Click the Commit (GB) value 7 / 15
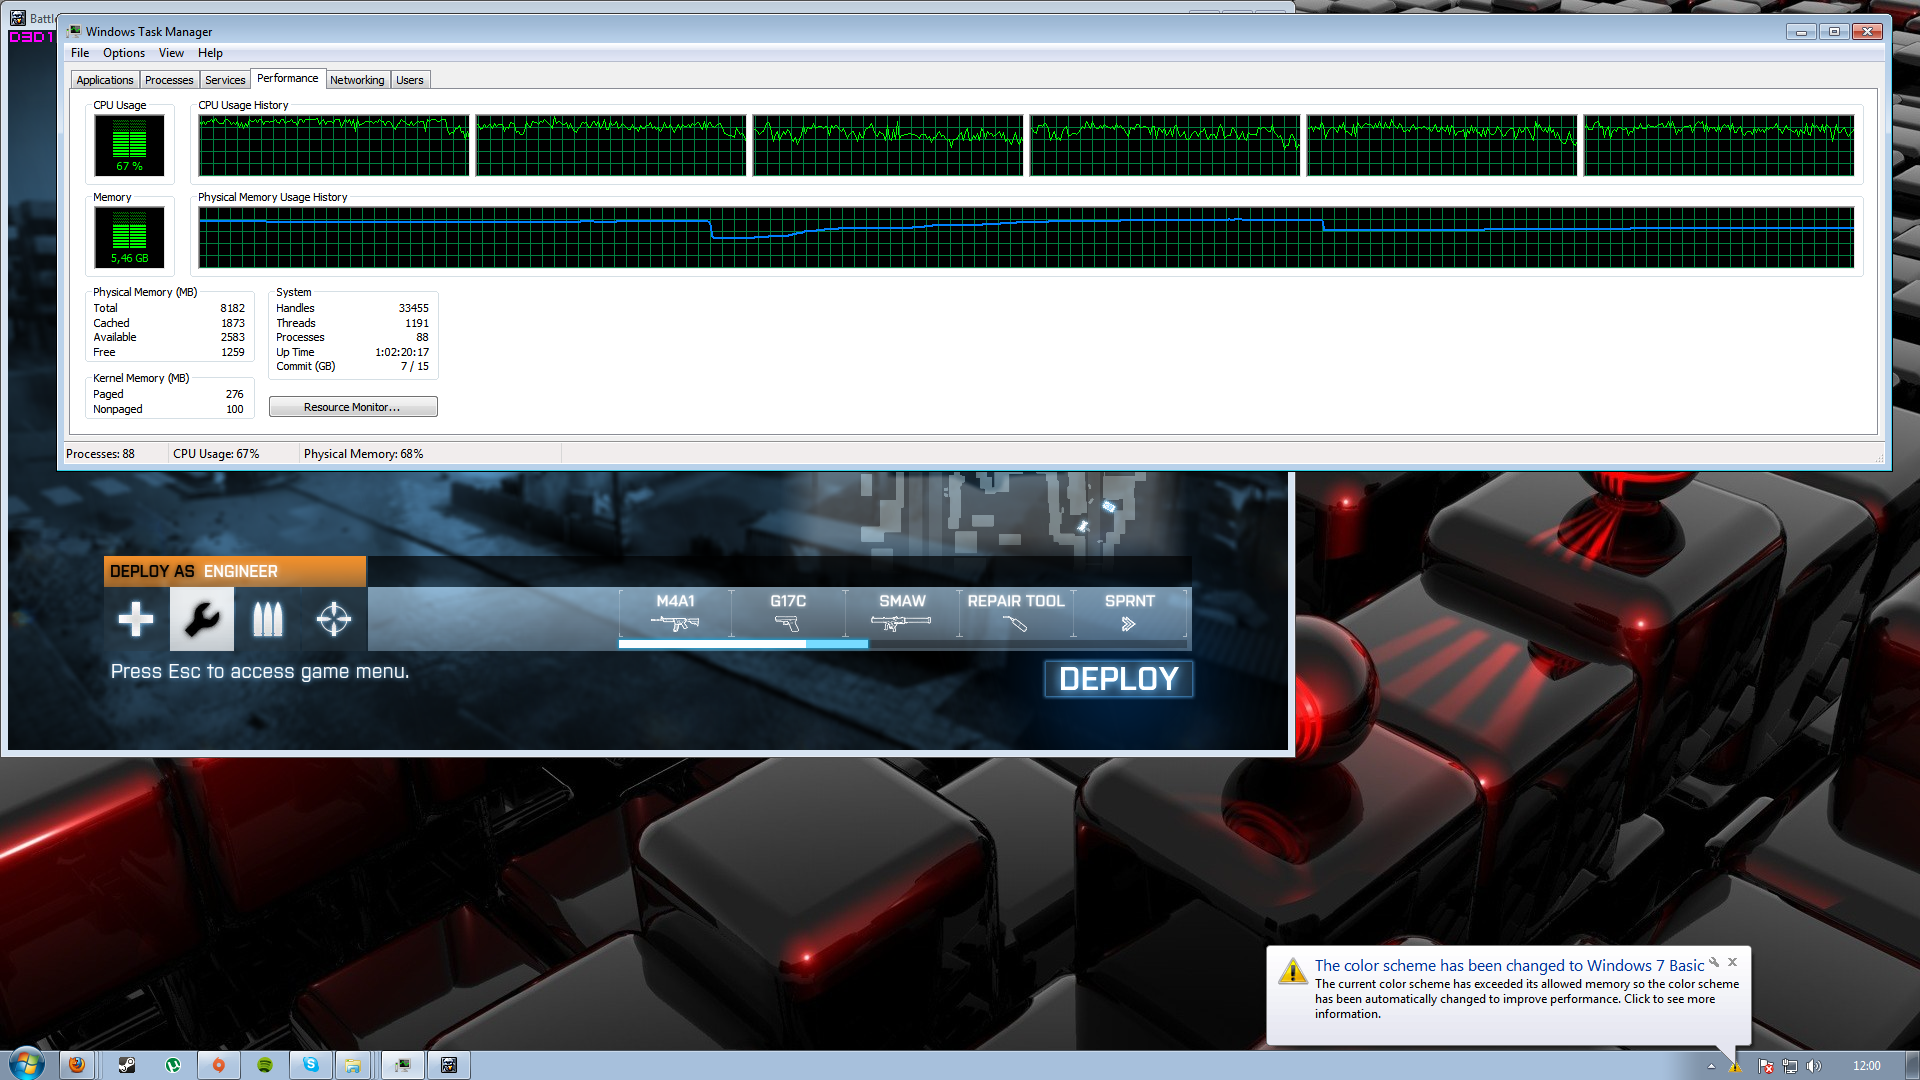Image resolution: width=1920 pixels, height=1080 pixels. coord(415,366)
